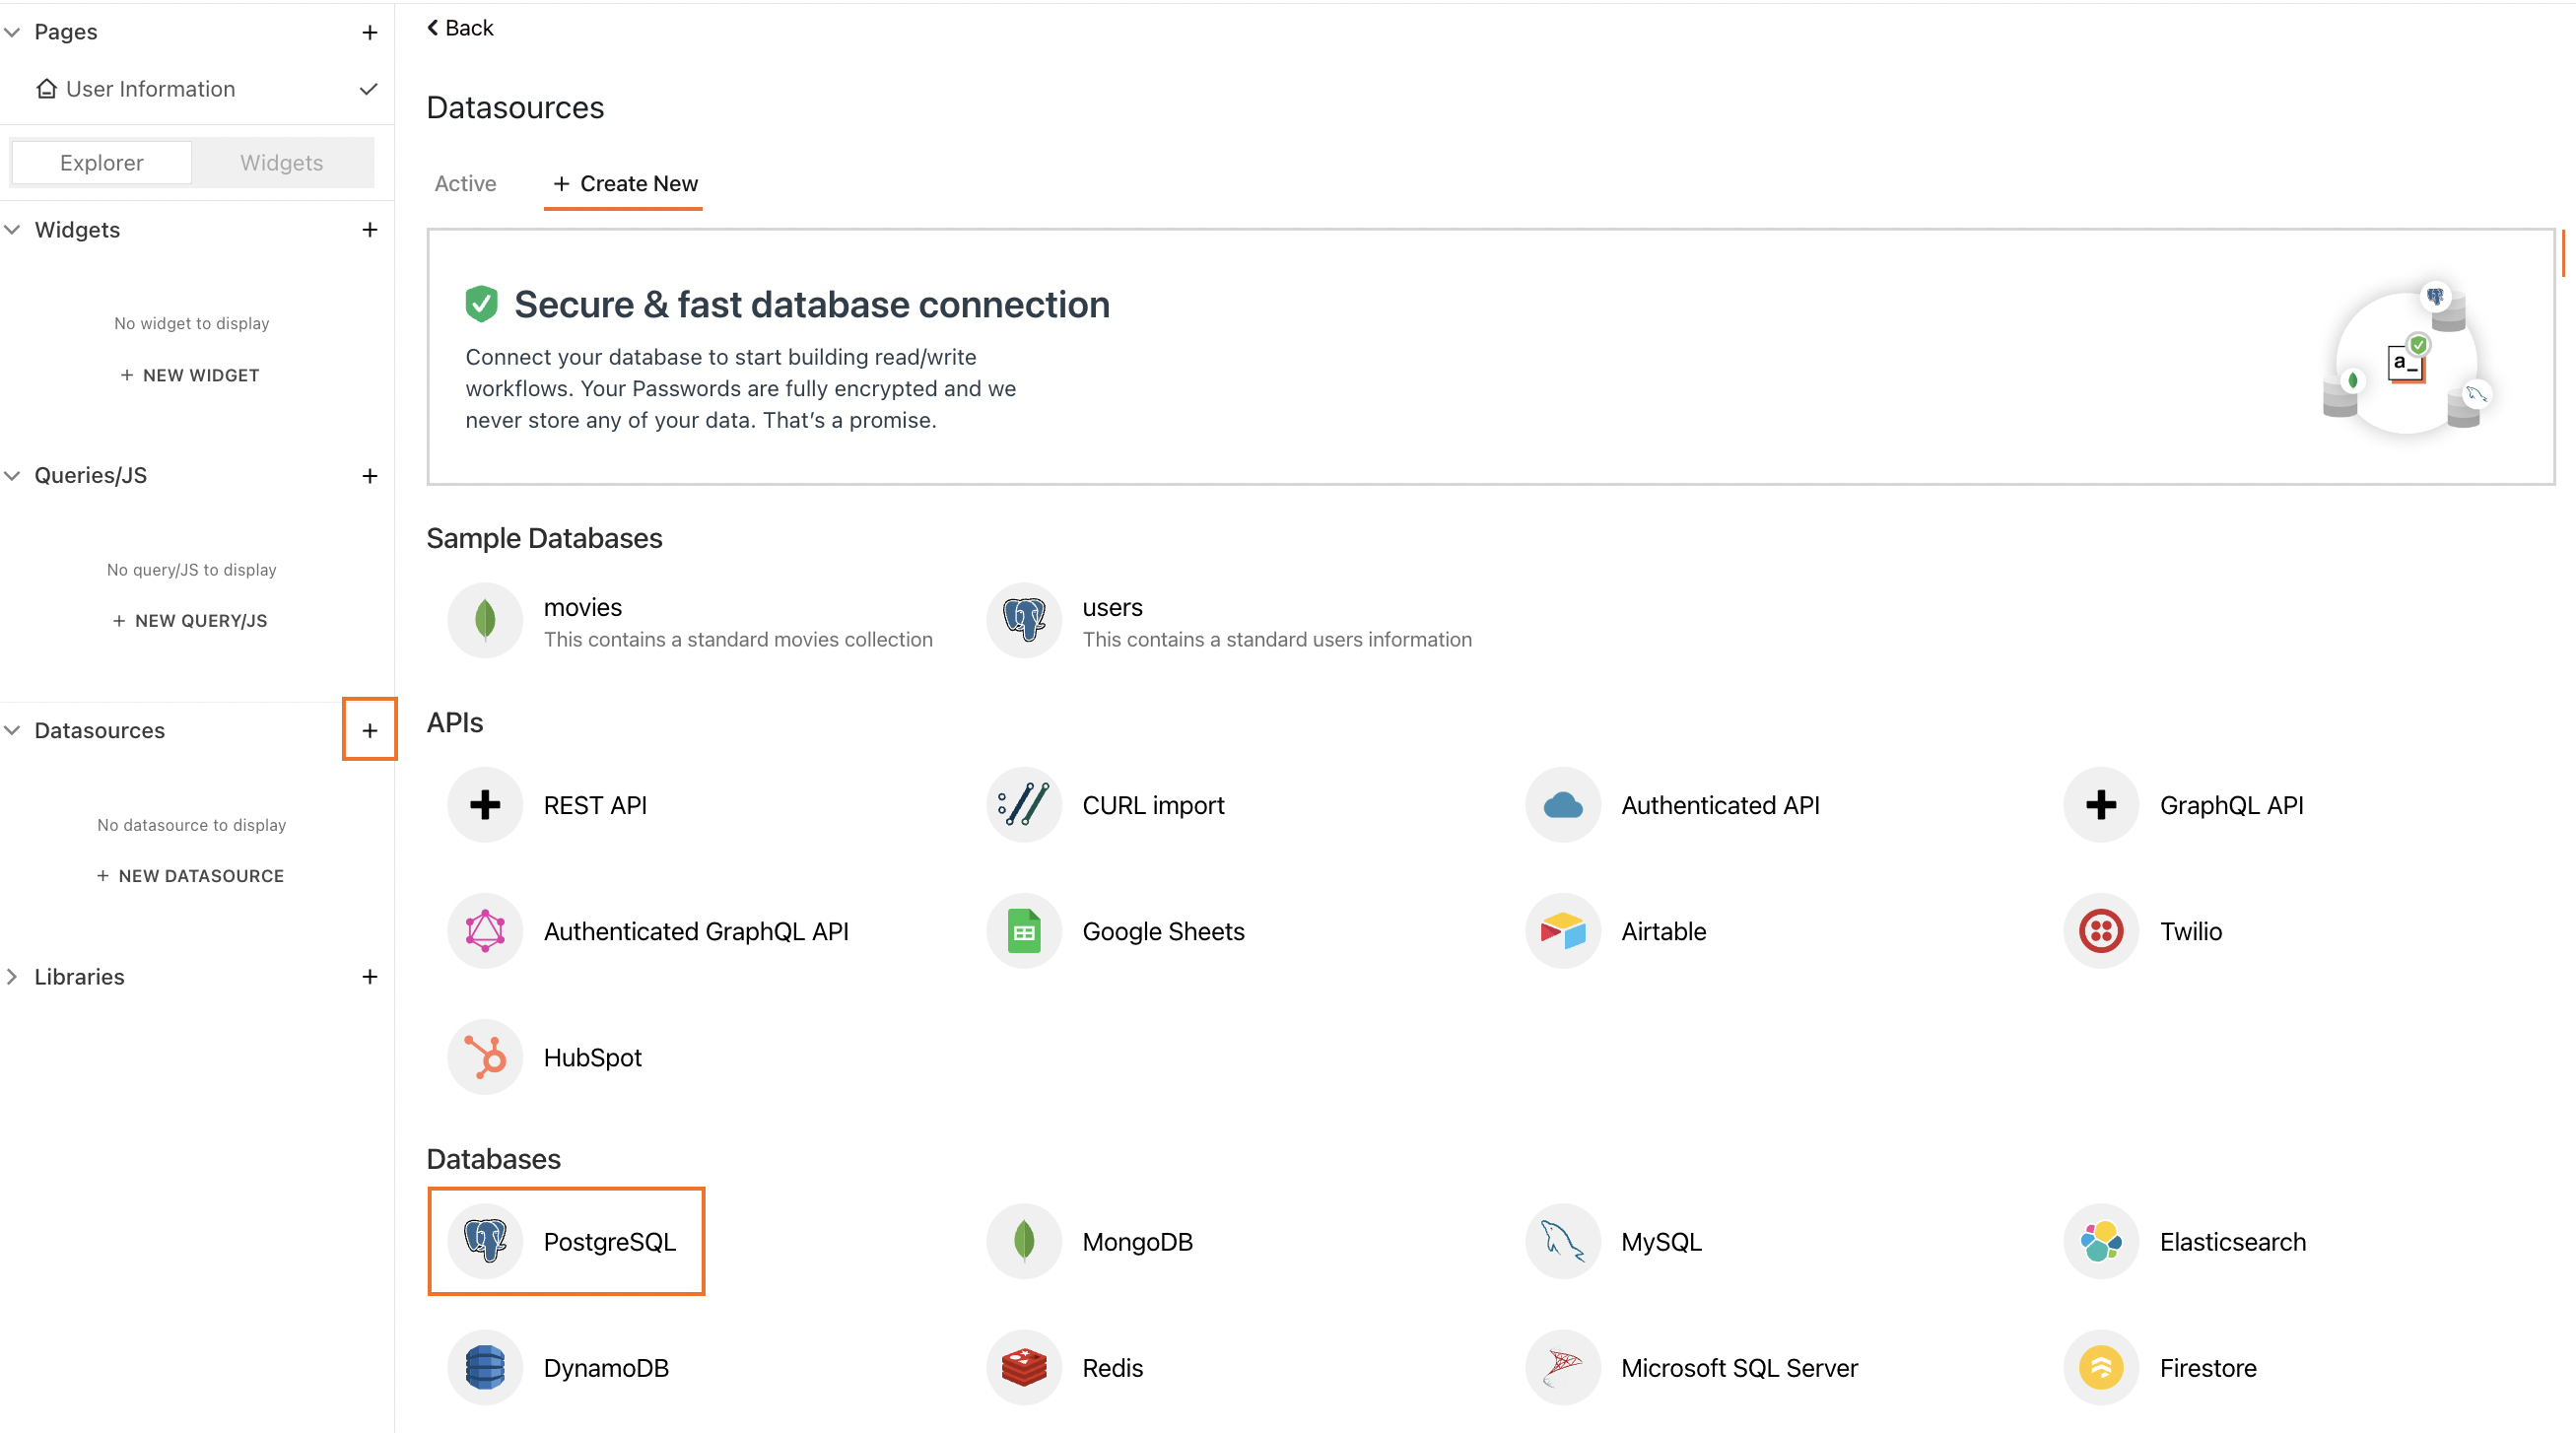This screenshot has width=2576, height=1433.
Task: Click the database illustration in the banner
Action: click(x=2408, y=360)
